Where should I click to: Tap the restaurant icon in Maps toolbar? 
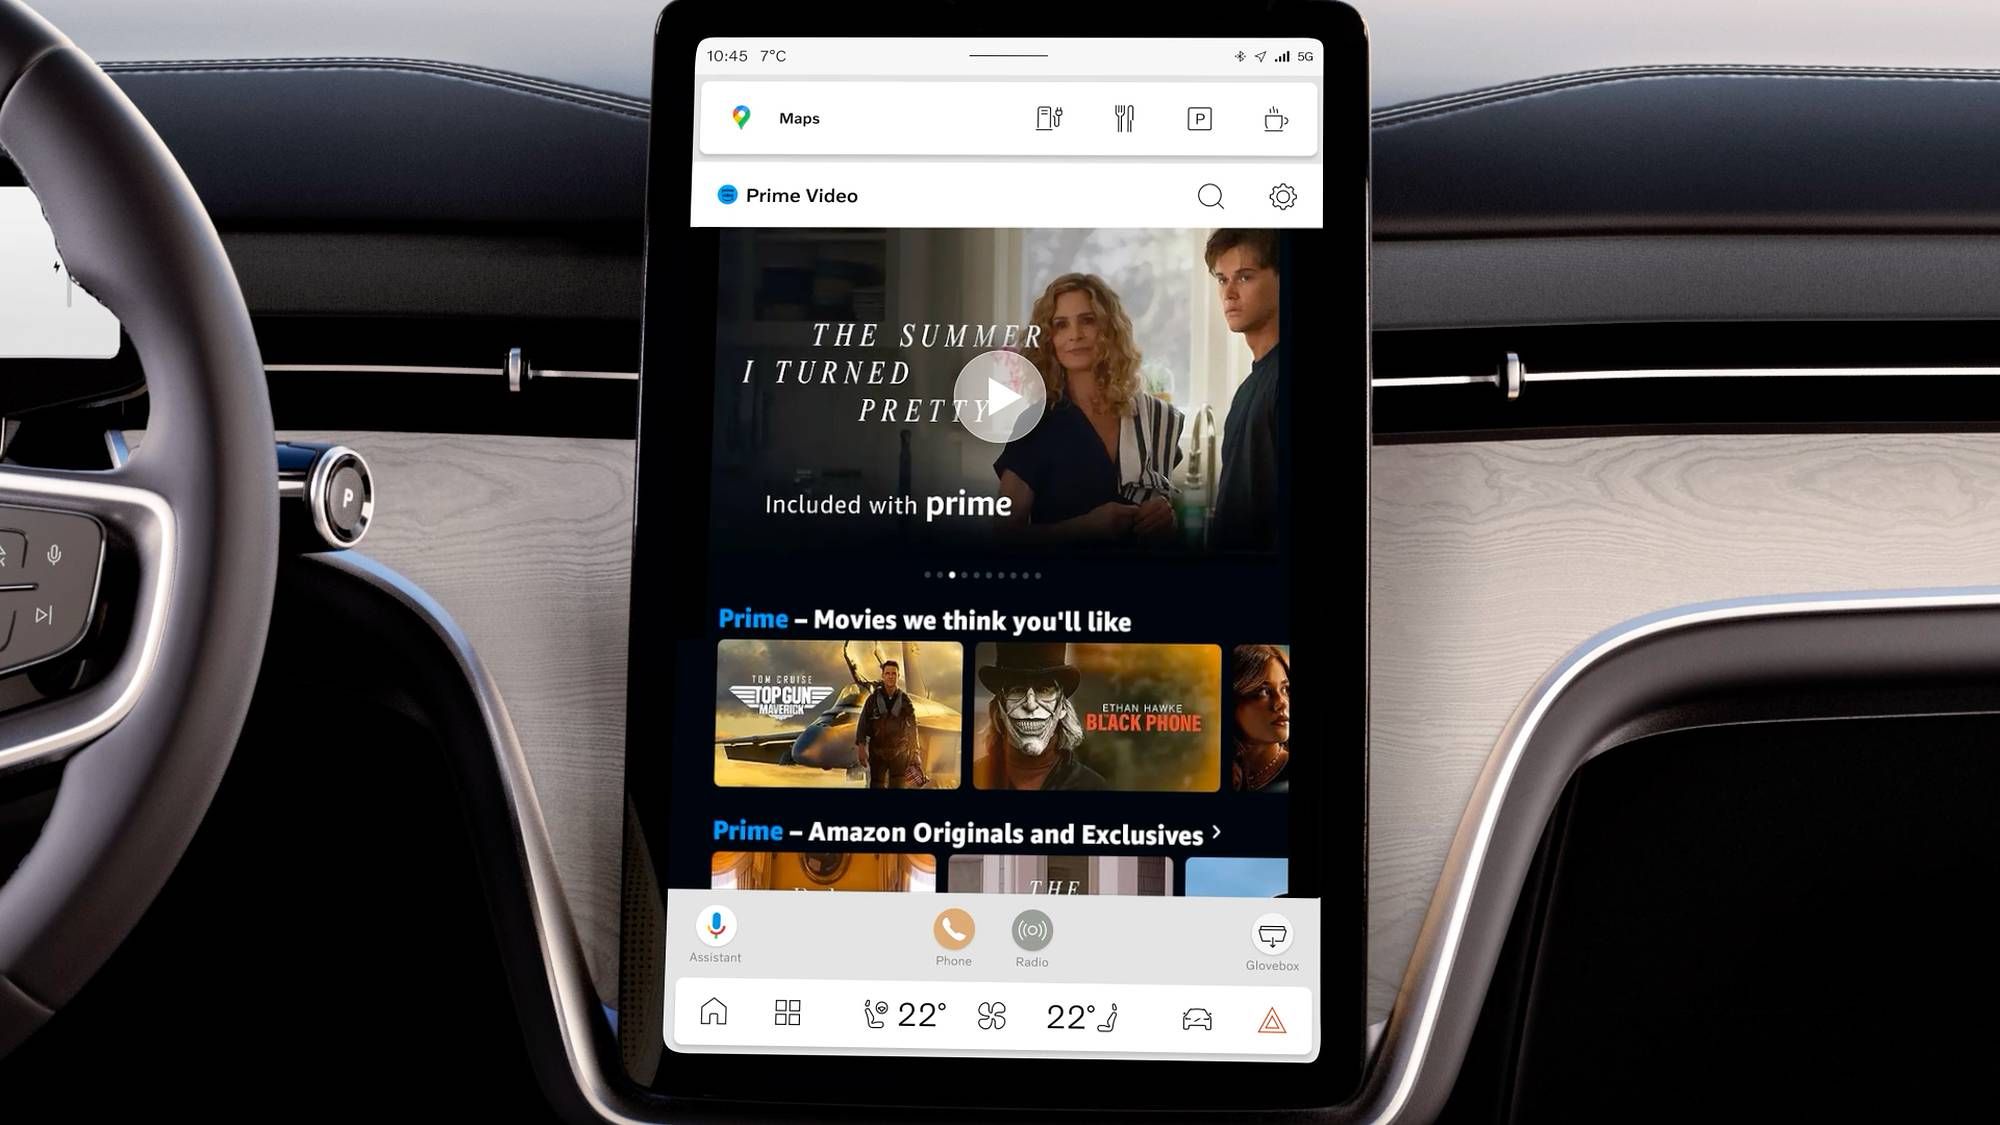1124,117
